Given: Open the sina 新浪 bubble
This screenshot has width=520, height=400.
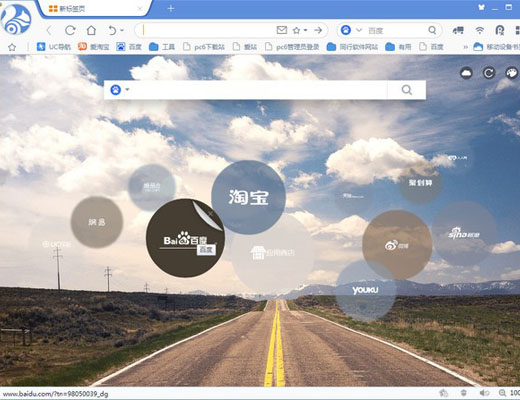Looking at the screenshot, I should pos(464,234).
